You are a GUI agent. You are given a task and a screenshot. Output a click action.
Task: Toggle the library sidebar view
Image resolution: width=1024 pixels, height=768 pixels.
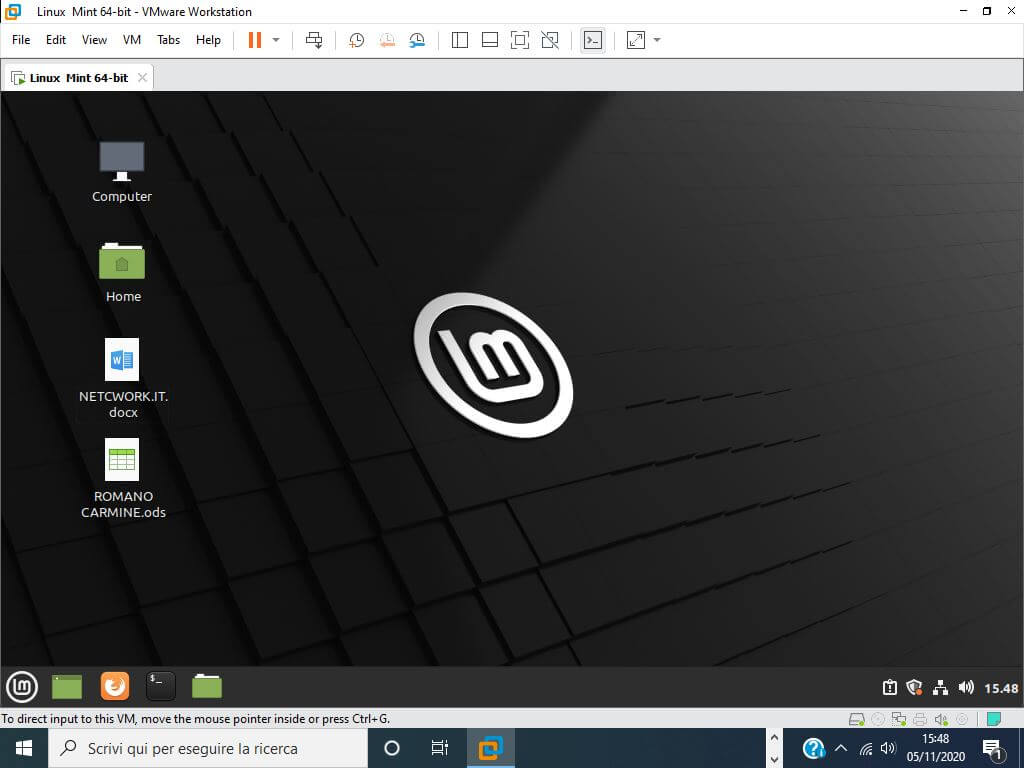tap(460, 40)
